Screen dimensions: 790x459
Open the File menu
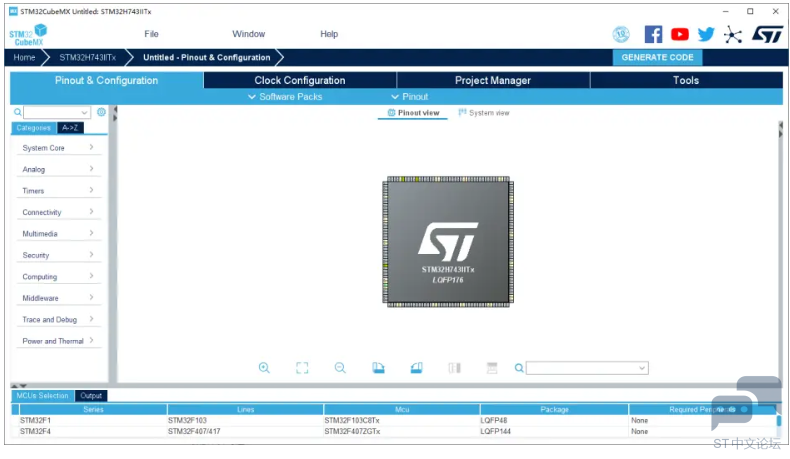click(151, 34)
